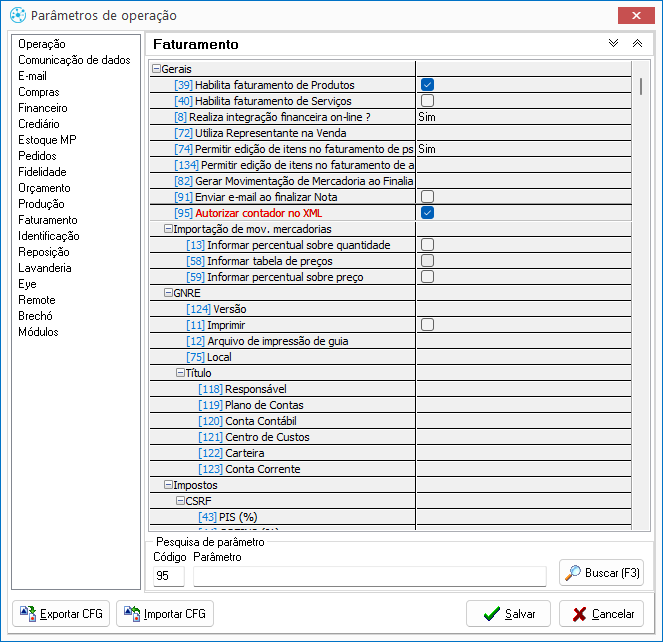This screenshot has width=663, height=642.
Task: Select Financeiro in the left category list
Action: (43, 108)
